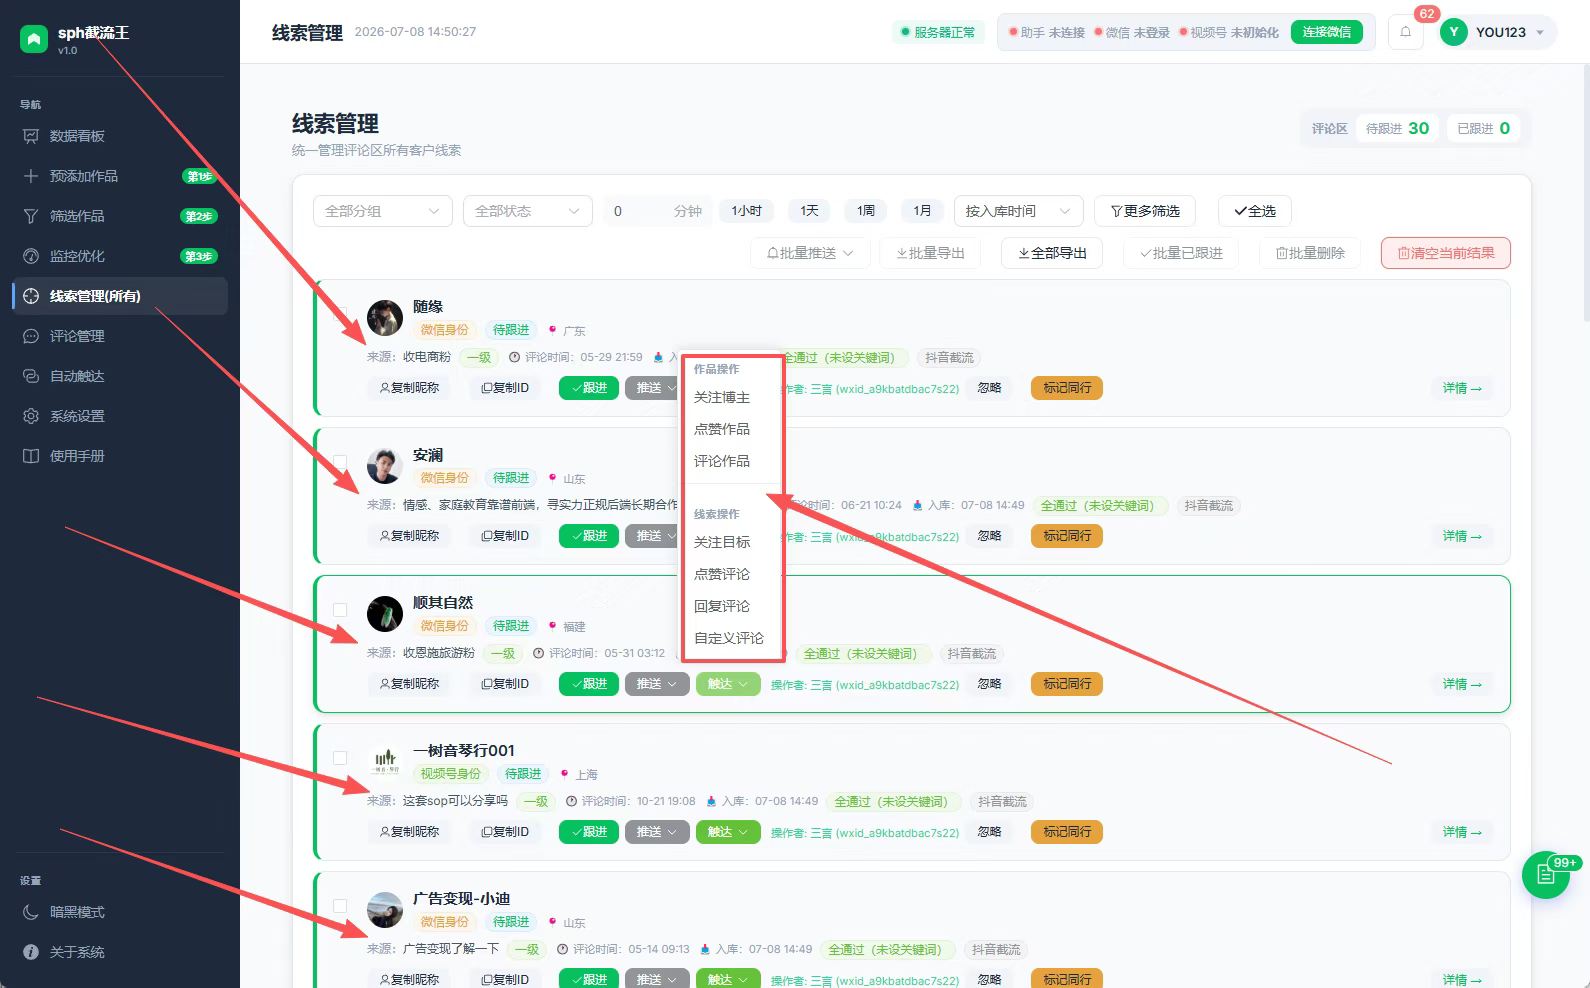This screenshot has width=1590, height=988.
Task: Open 系统设置 in the sidebar
Action: 120,416
